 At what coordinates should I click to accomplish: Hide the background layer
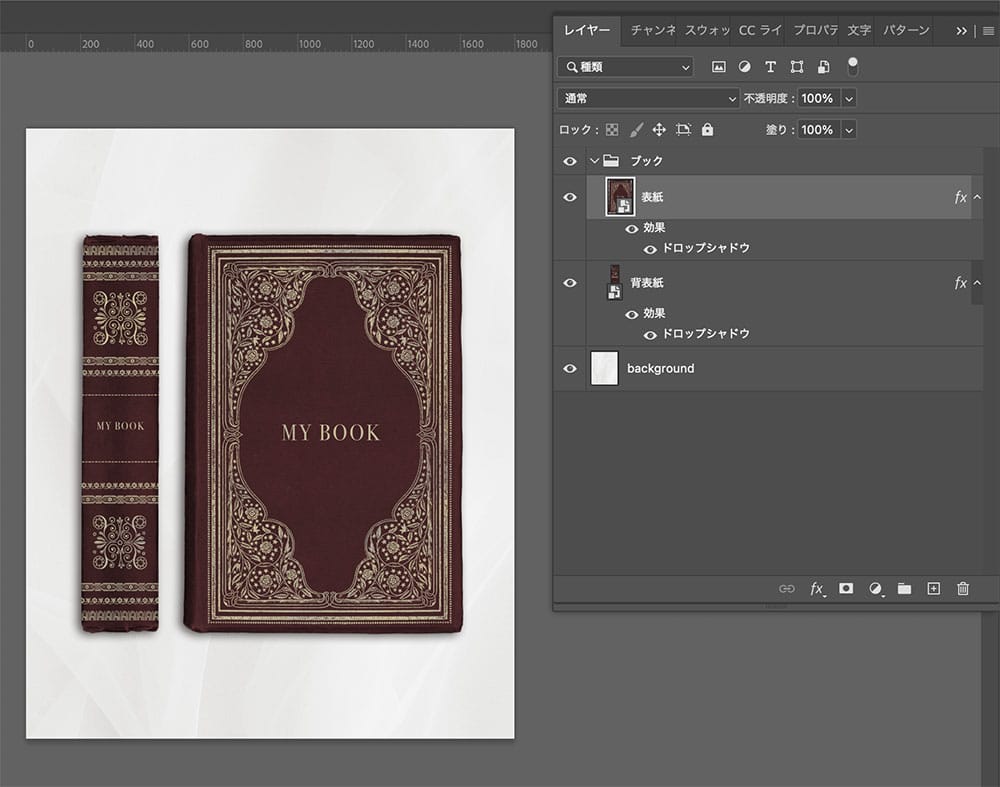[570, 368]
